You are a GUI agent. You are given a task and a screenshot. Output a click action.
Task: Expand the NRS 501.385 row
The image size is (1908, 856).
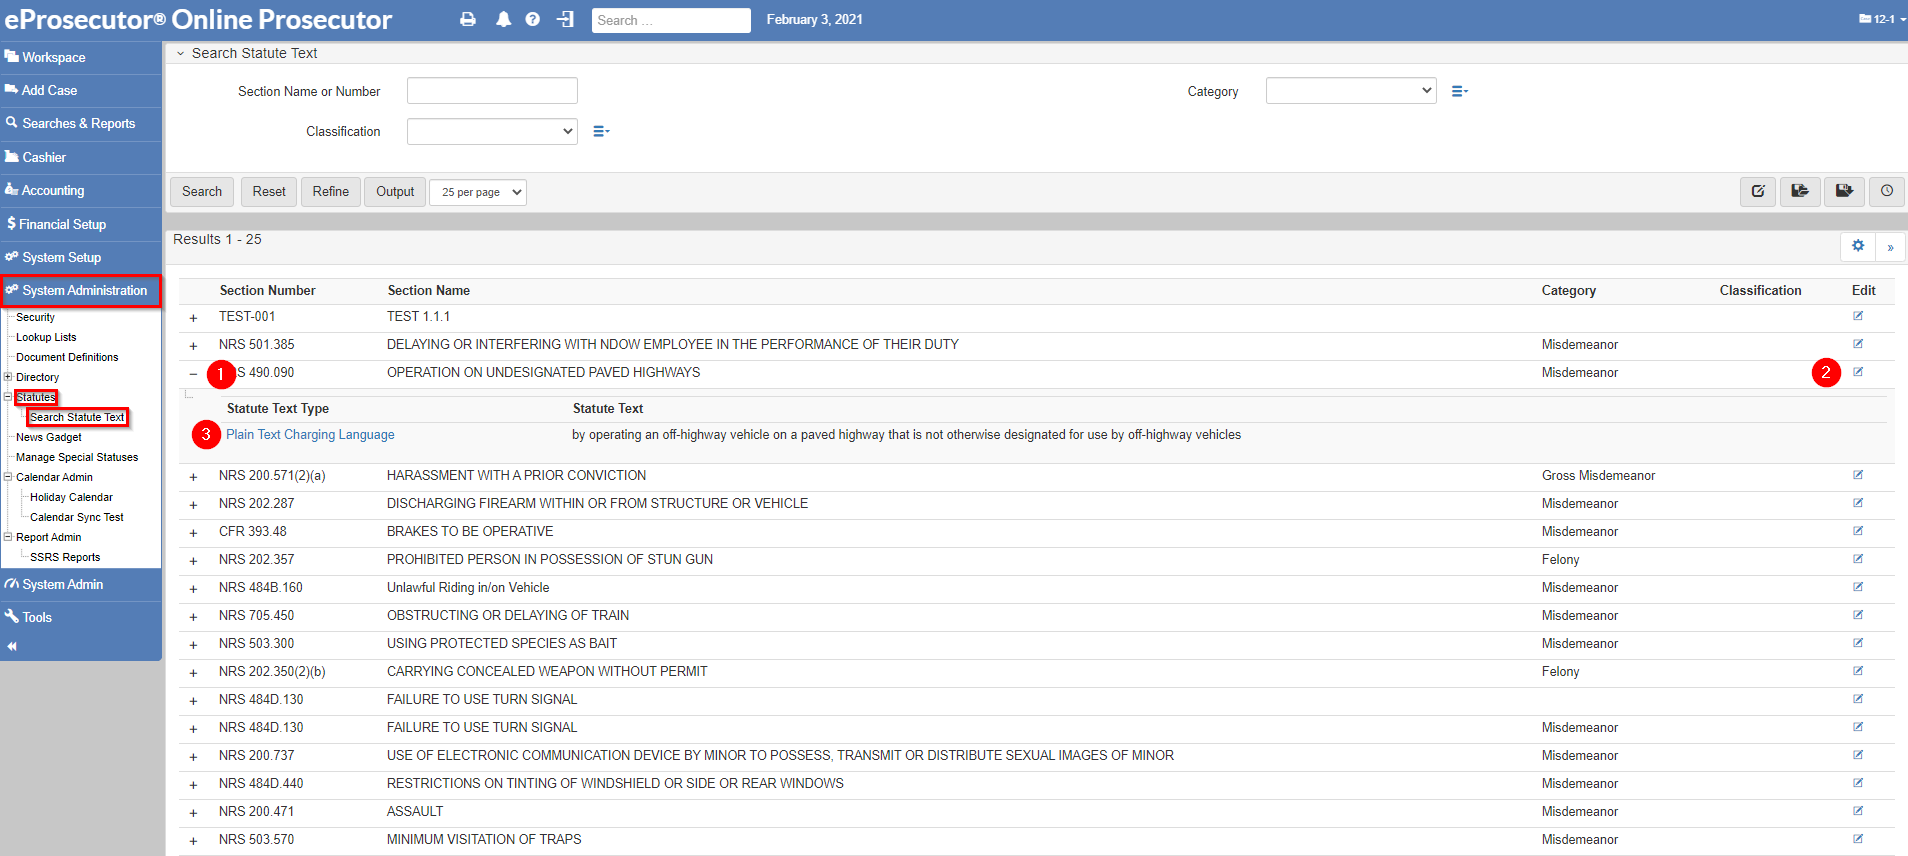point(193,346)
